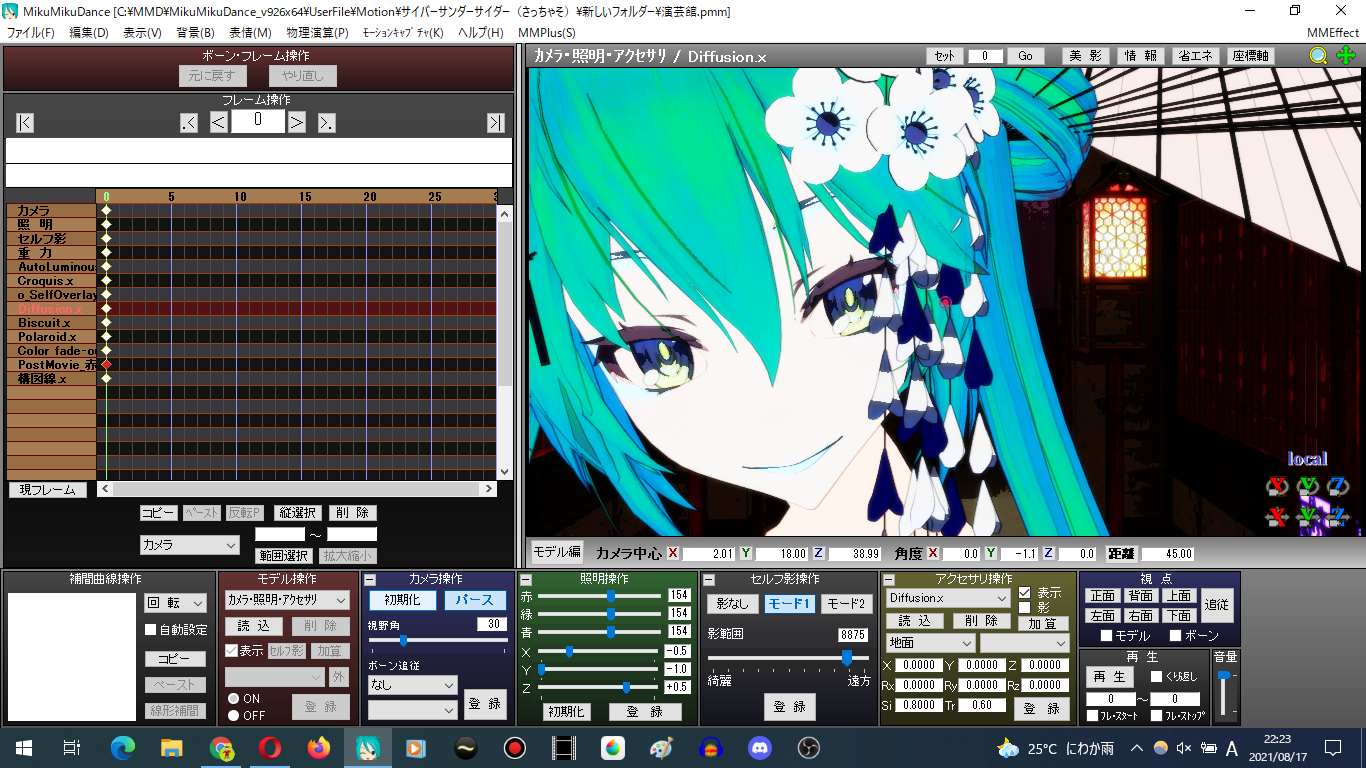
Task: Open the ファイル(F) menu
Action: (30, 33)
